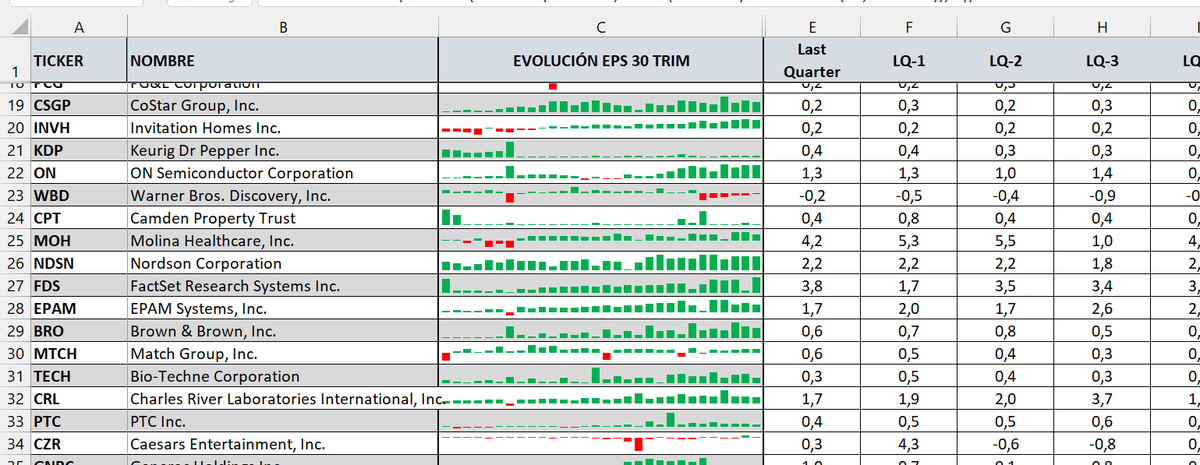Image resolution: width=1200 pixels, height=465 pixels.
Task: Click the Bio-Techne Corporation cell
Action: tap(283, 376)
